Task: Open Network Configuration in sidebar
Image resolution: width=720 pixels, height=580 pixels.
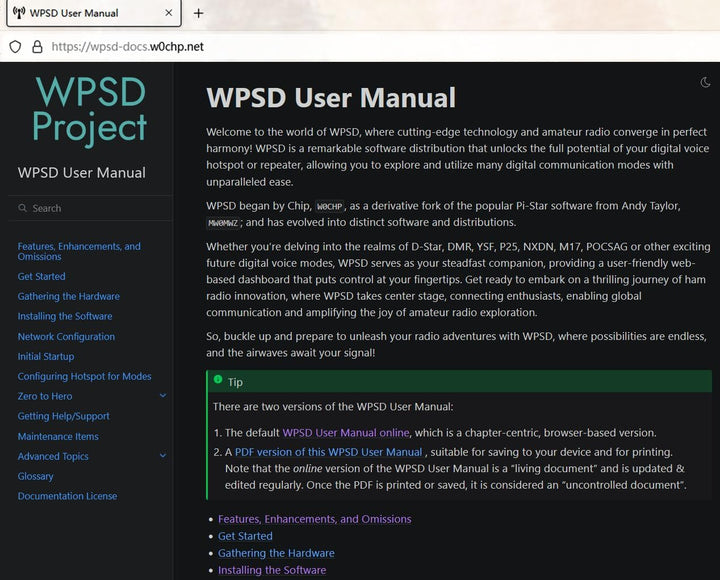Action: (x=66, y=337)
